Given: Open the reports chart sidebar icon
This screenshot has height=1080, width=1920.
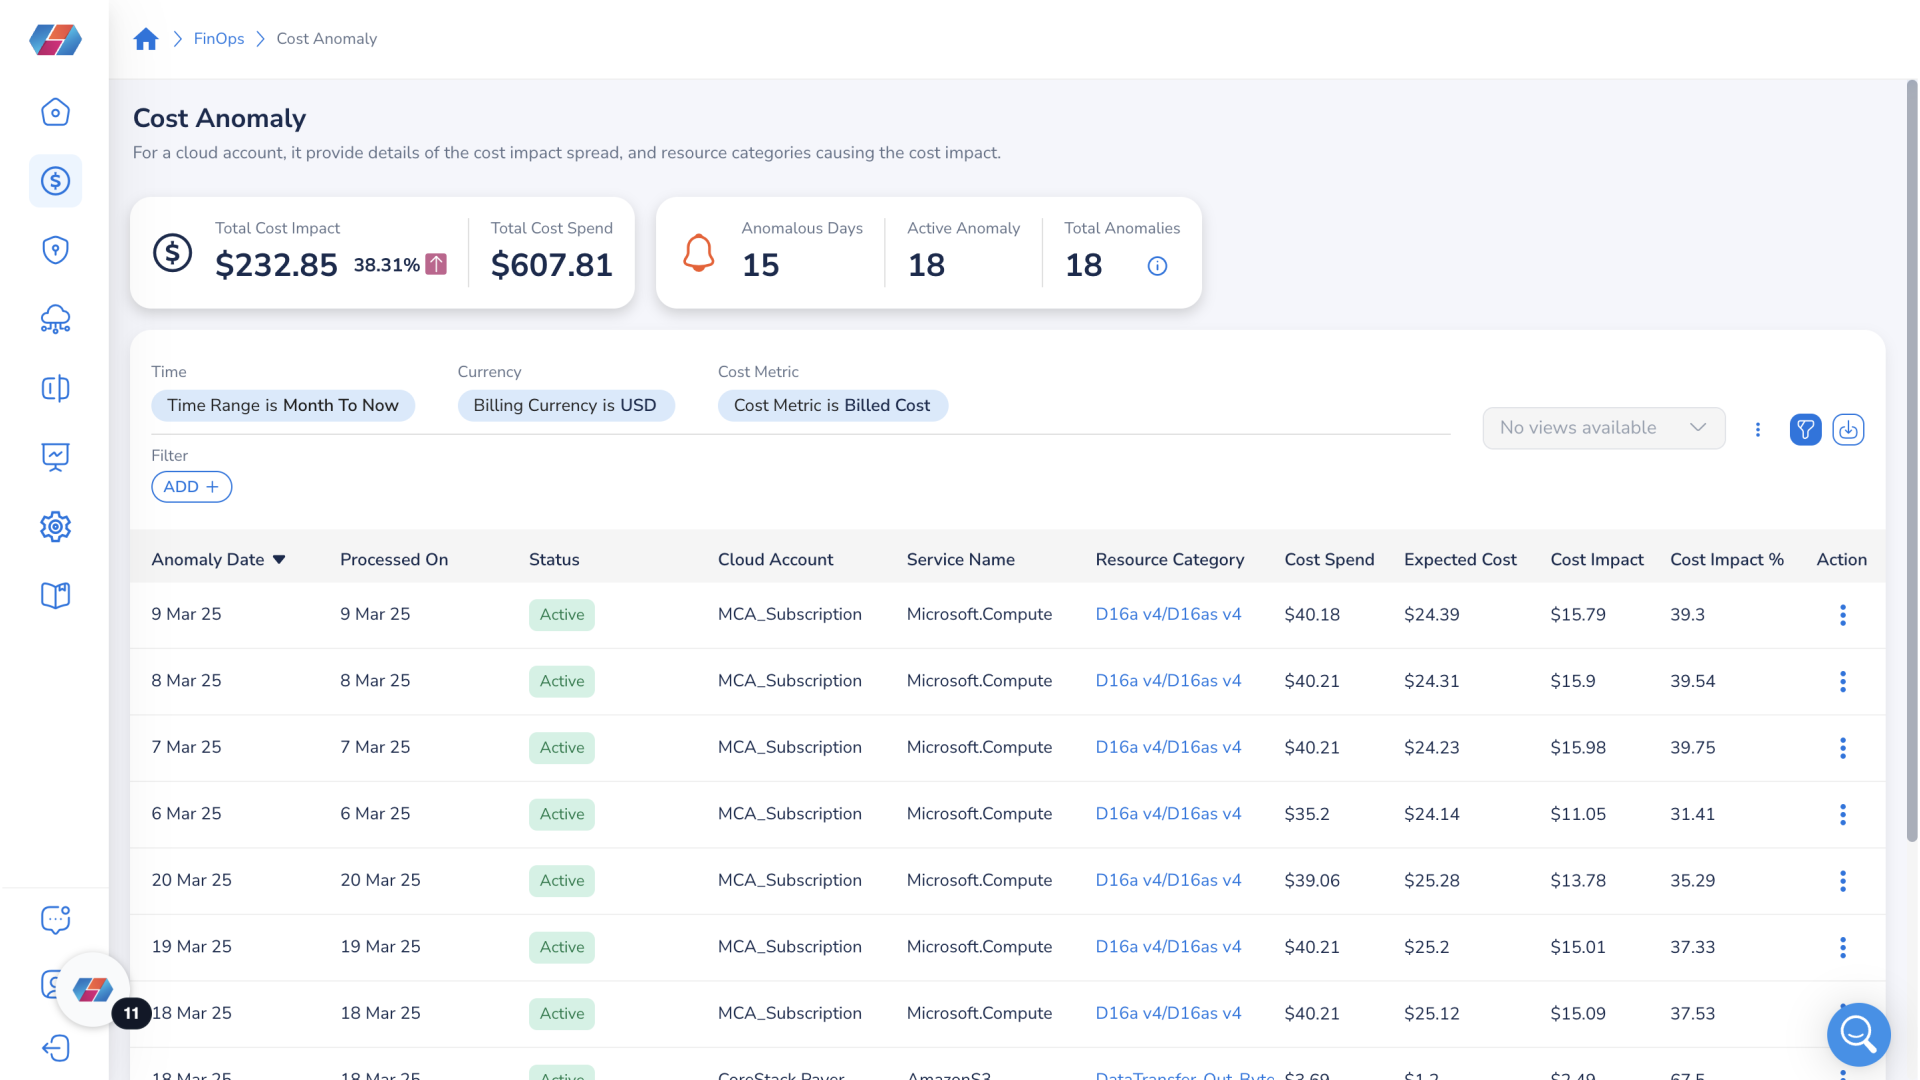Looking at the screenshot, I should click(x=55, y=457).
